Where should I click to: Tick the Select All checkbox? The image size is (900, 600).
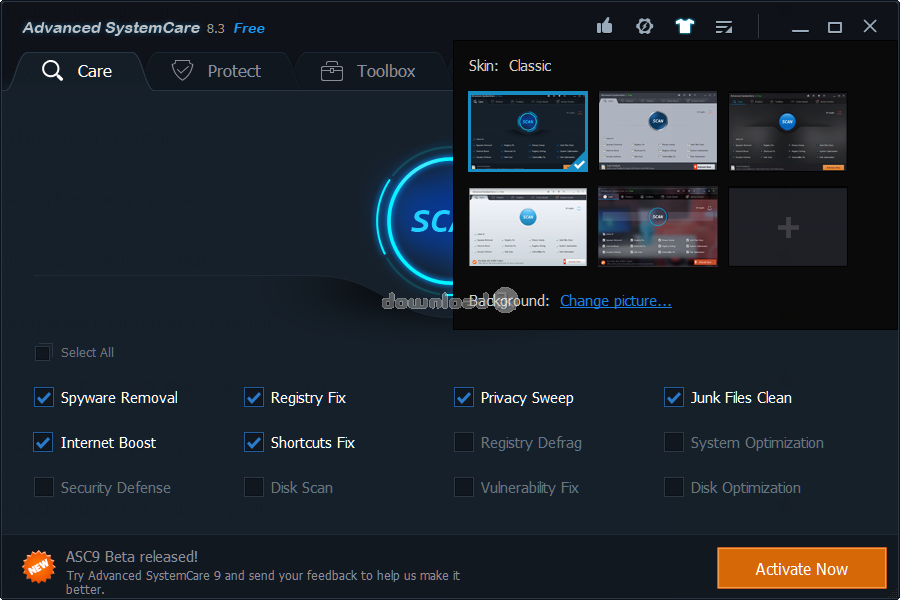pyautogui.click(x=43, y=353)
